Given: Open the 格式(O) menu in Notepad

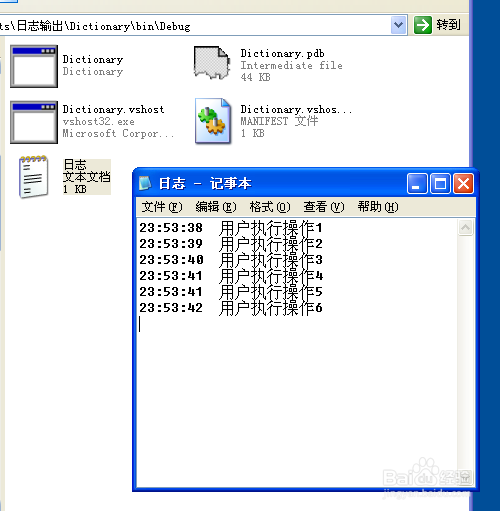Looking at the screenshot, I should (270, 207).
